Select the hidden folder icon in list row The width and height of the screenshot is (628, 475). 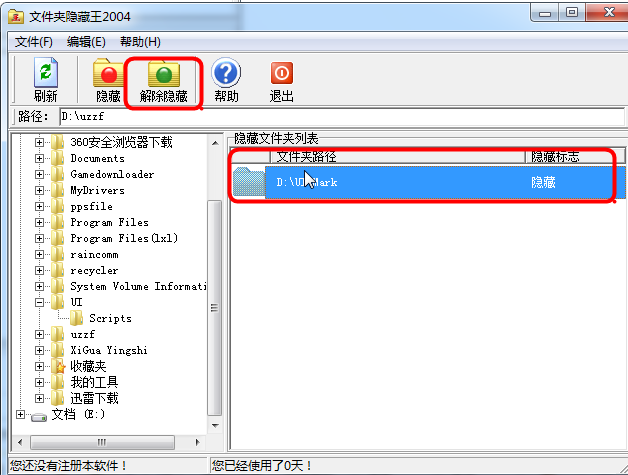coord(249,182)
